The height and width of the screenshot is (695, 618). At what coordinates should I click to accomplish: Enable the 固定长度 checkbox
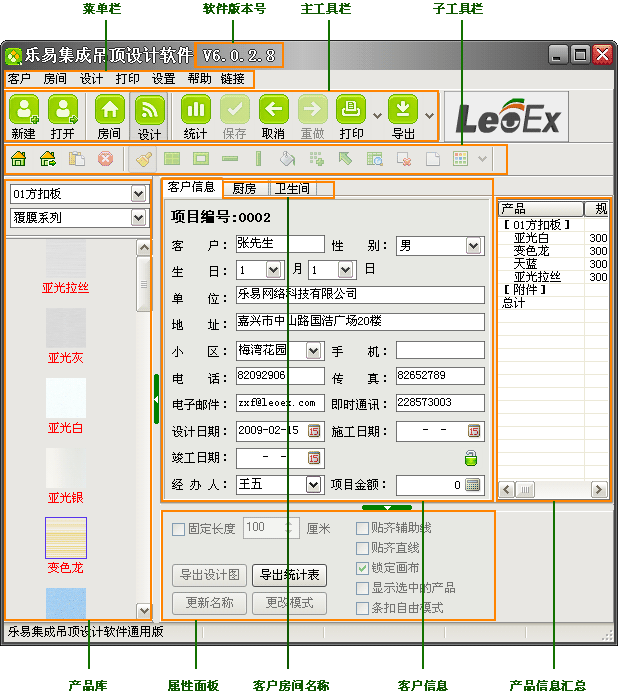tap(179, 528)
